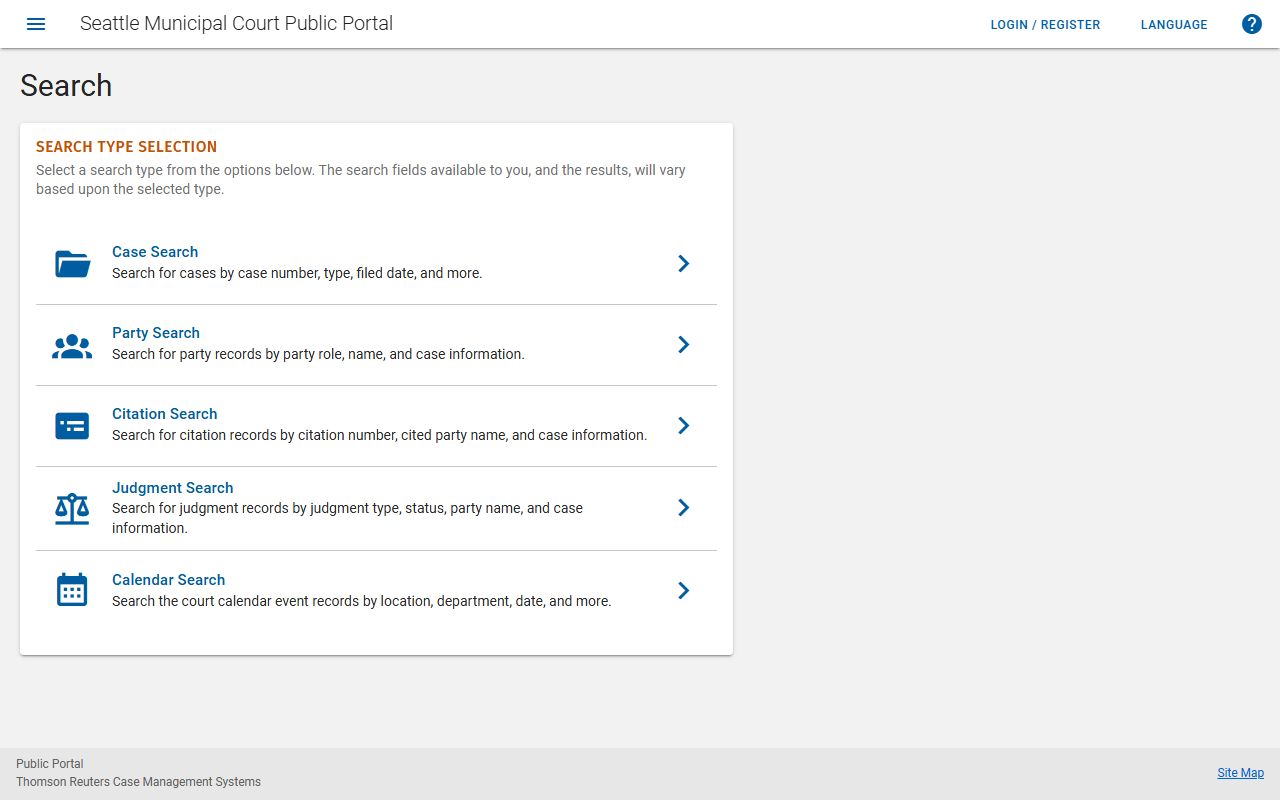1280x800 pixels.
Task: Click the 'Search for citation records' description
Action: coord(380,435)
